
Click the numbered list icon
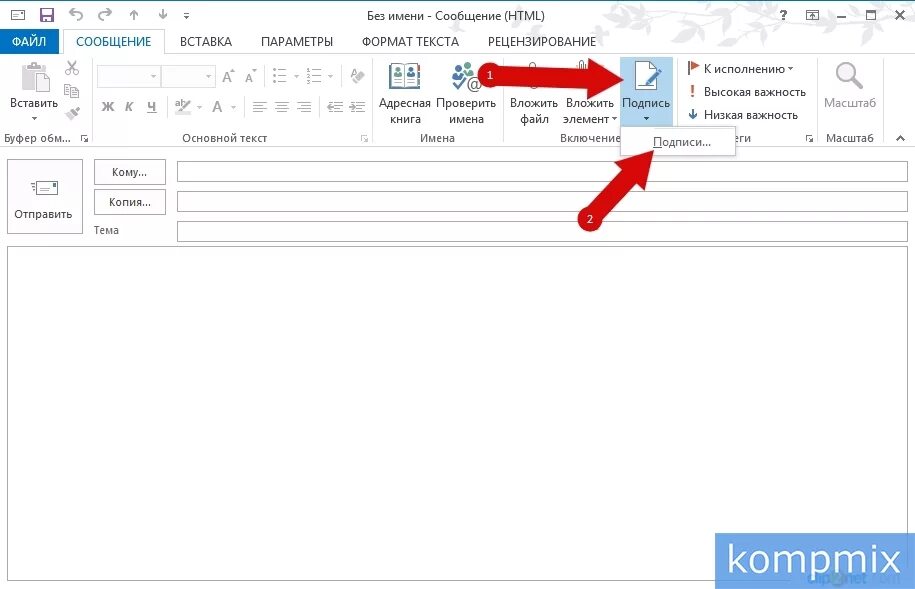pos(314,76)
